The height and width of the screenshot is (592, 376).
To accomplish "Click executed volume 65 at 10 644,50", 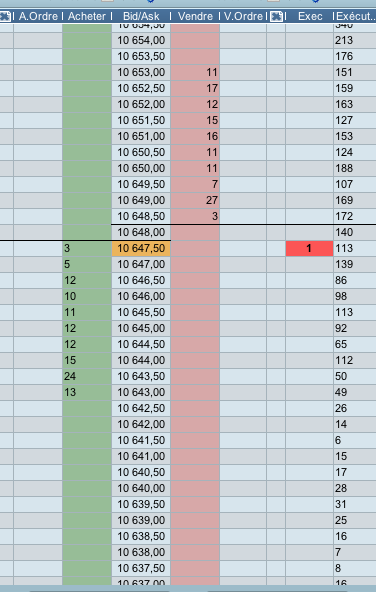I will (355, 344).
